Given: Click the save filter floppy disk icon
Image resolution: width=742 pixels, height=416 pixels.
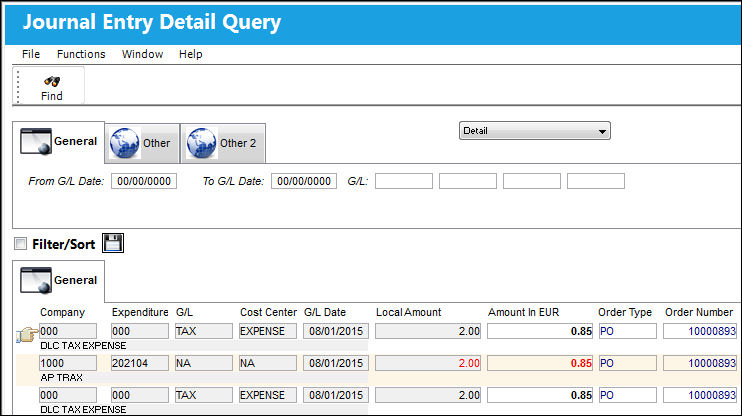Looking at the screenshot, I should tap(113, 243).
